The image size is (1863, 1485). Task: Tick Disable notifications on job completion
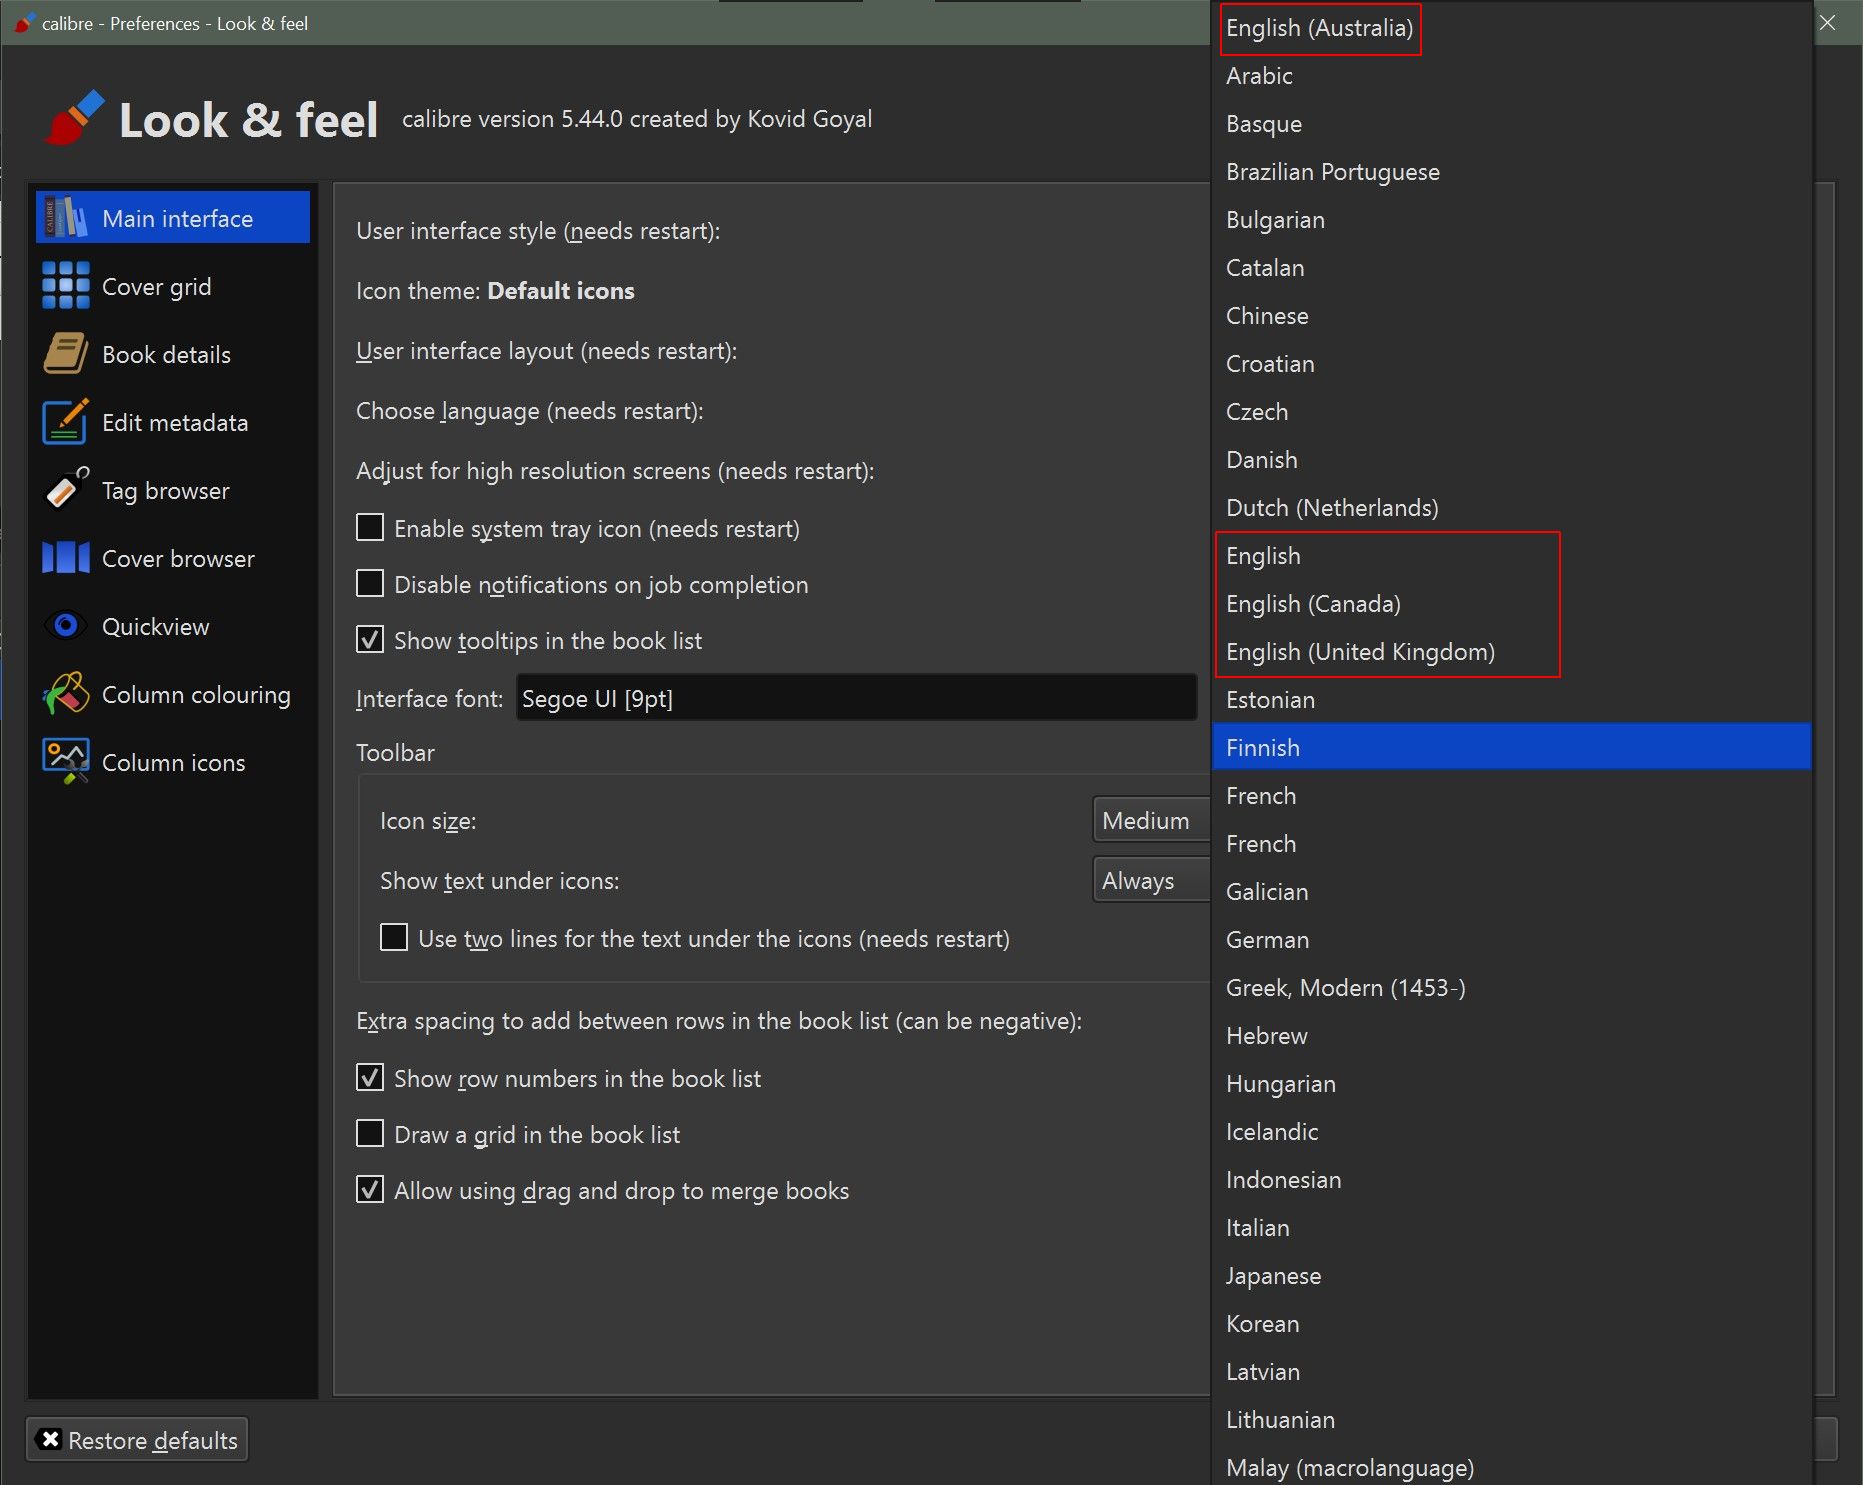point(370,584)
